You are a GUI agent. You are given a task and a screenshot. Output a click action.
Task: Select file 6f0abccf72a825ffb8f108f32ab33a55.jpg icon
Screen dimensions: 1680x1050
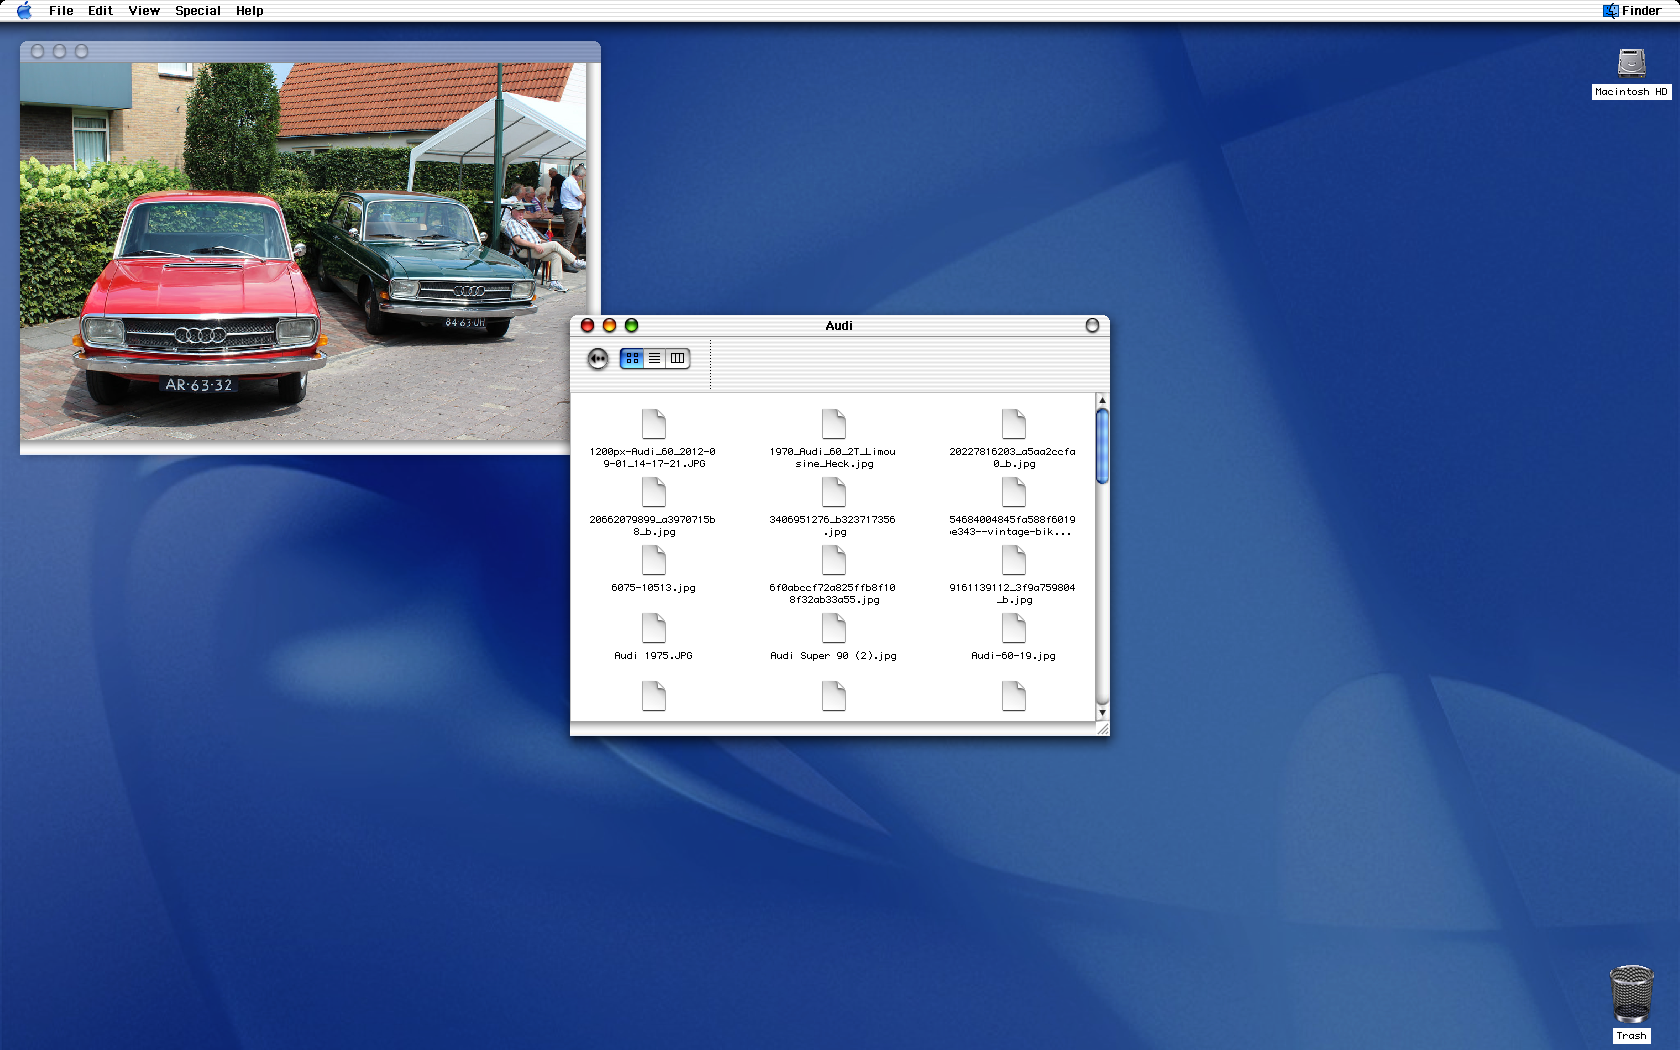coord(834,560)
